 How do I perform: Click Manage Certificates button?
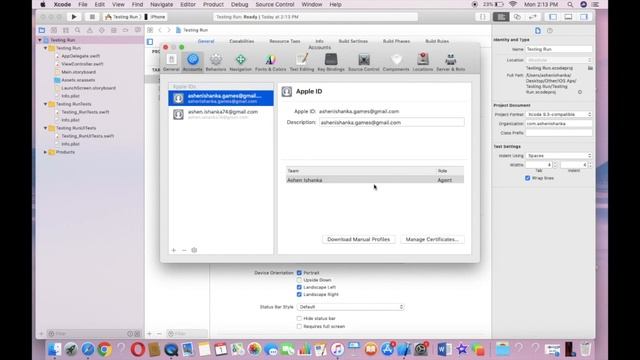pyautogui.click(x=432, y=240)
